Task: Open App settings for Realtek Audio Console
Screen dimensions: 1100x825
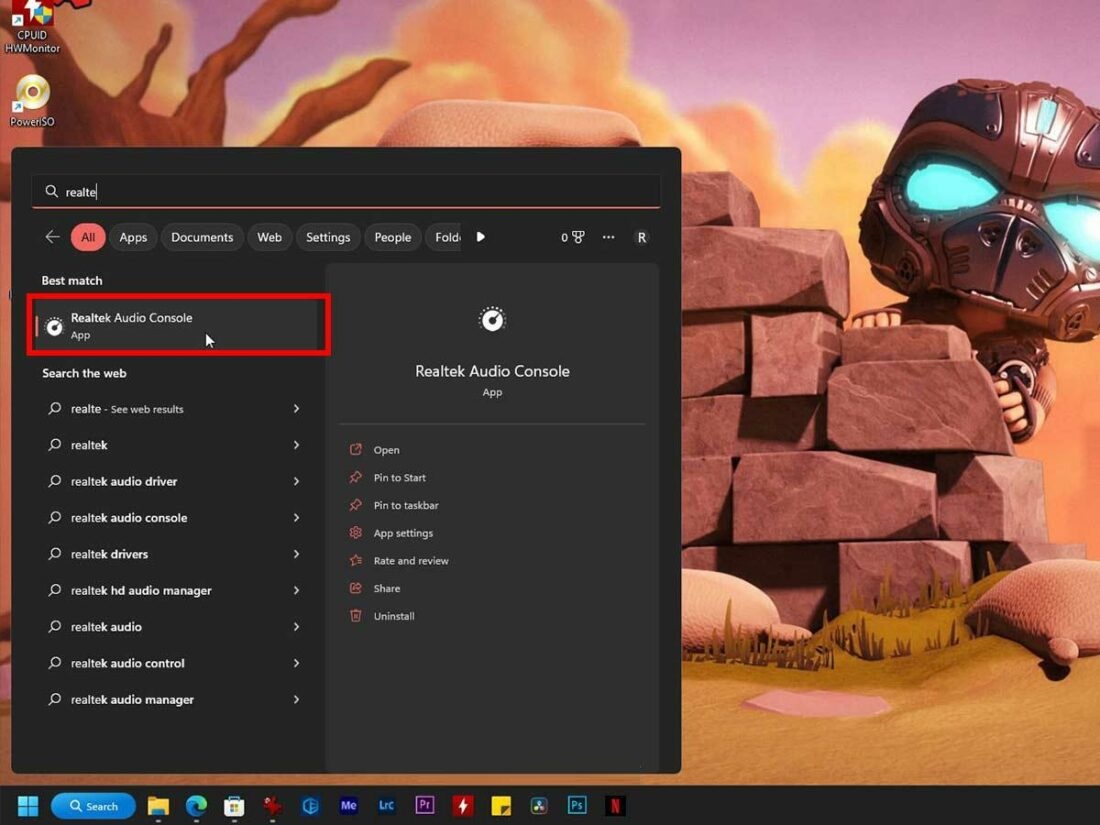Action: (x=403, y=533)
